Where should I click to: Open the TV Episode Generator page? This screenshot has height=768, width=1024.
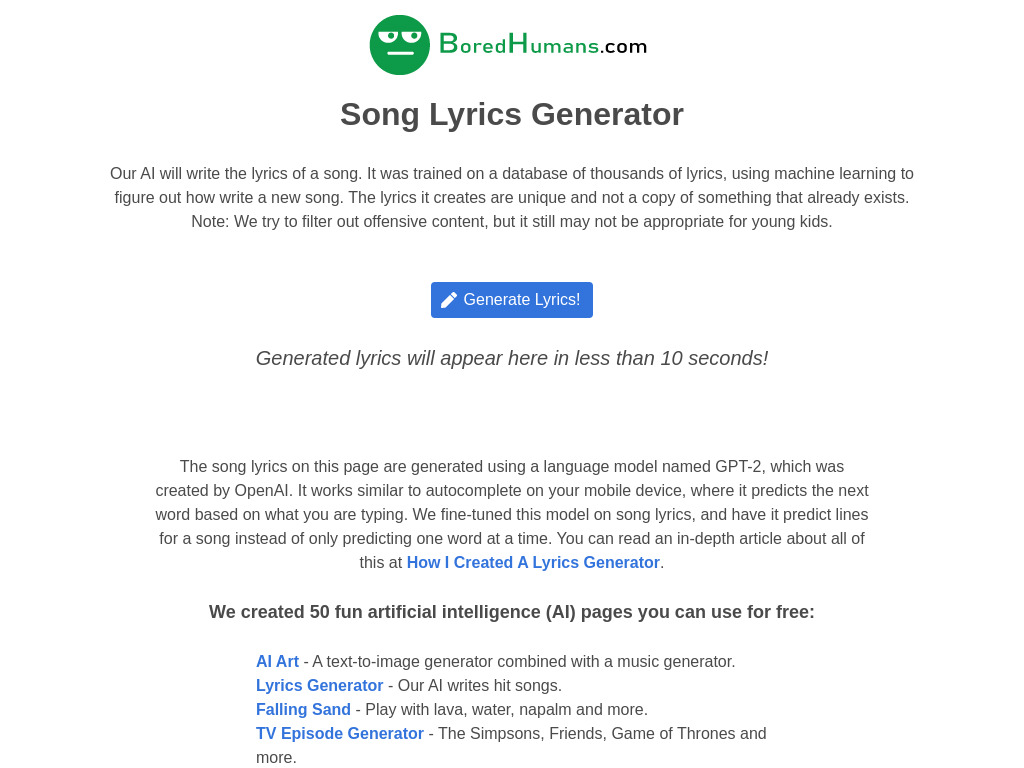(340, 733)
